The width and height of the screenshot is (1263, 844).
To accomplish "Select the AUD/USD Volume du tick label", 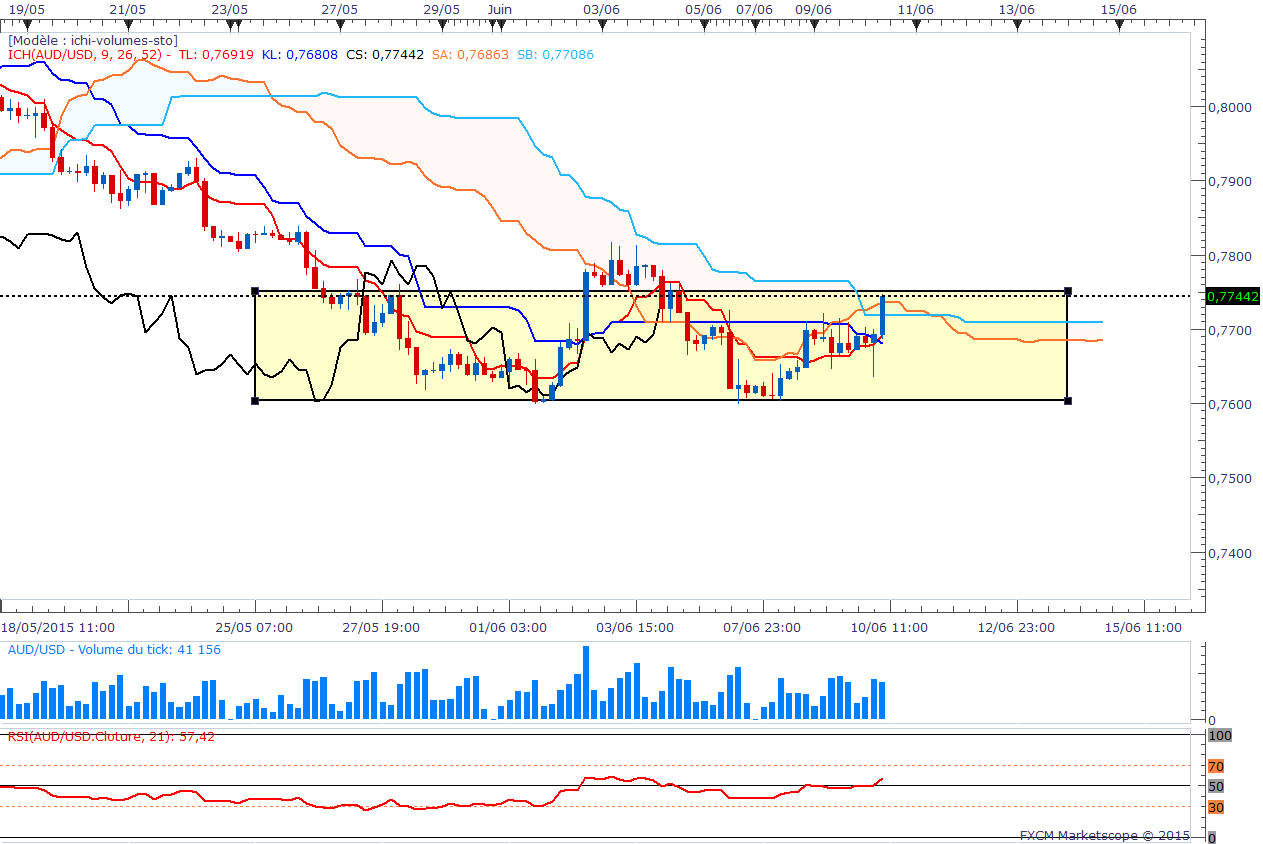I will pos(114,650).
